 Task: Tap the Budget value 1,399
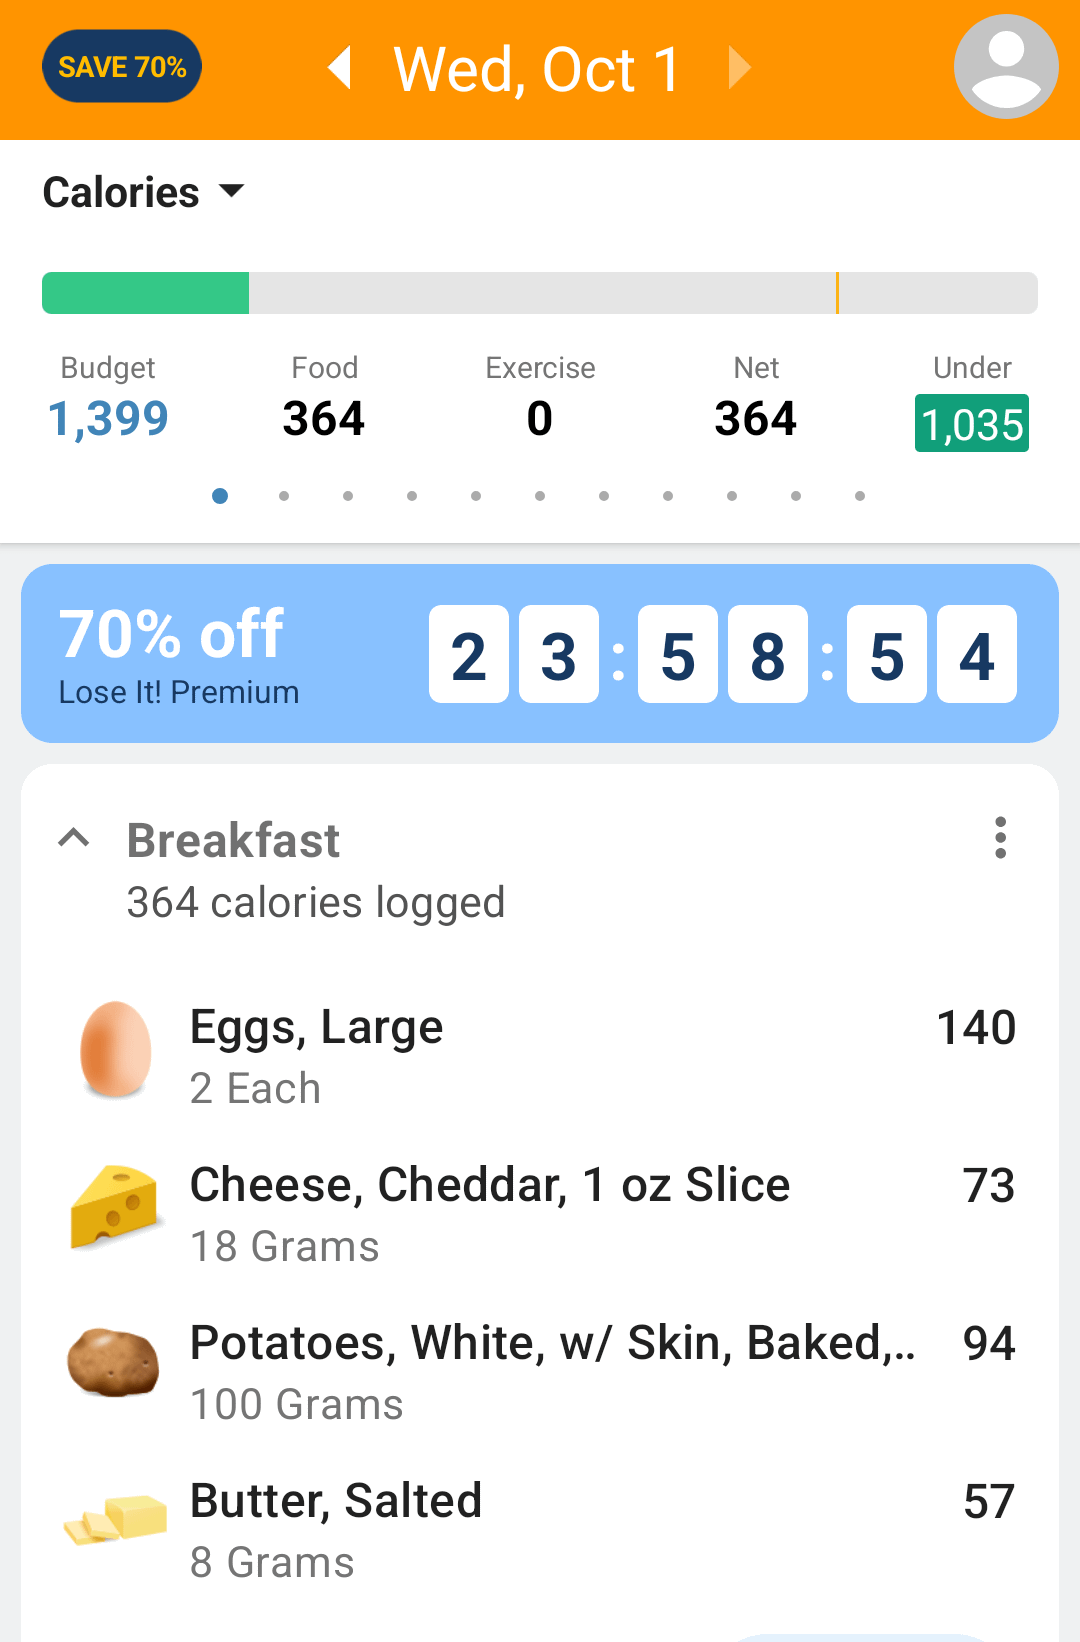point(108,418)
